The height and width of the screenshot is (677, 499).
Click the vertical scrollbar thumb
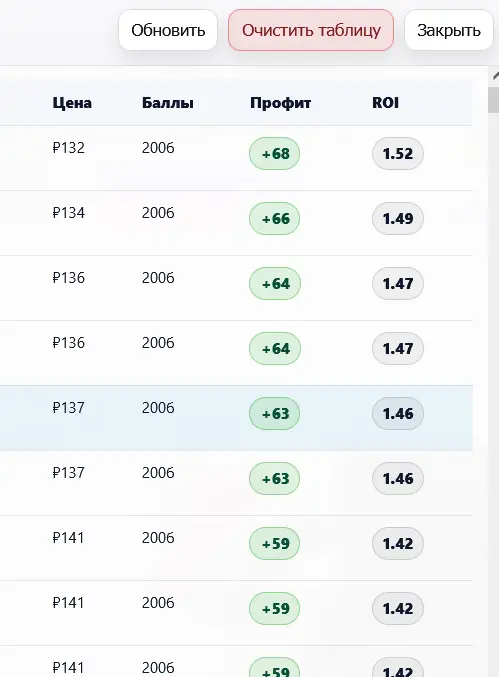tap(493, 100)
